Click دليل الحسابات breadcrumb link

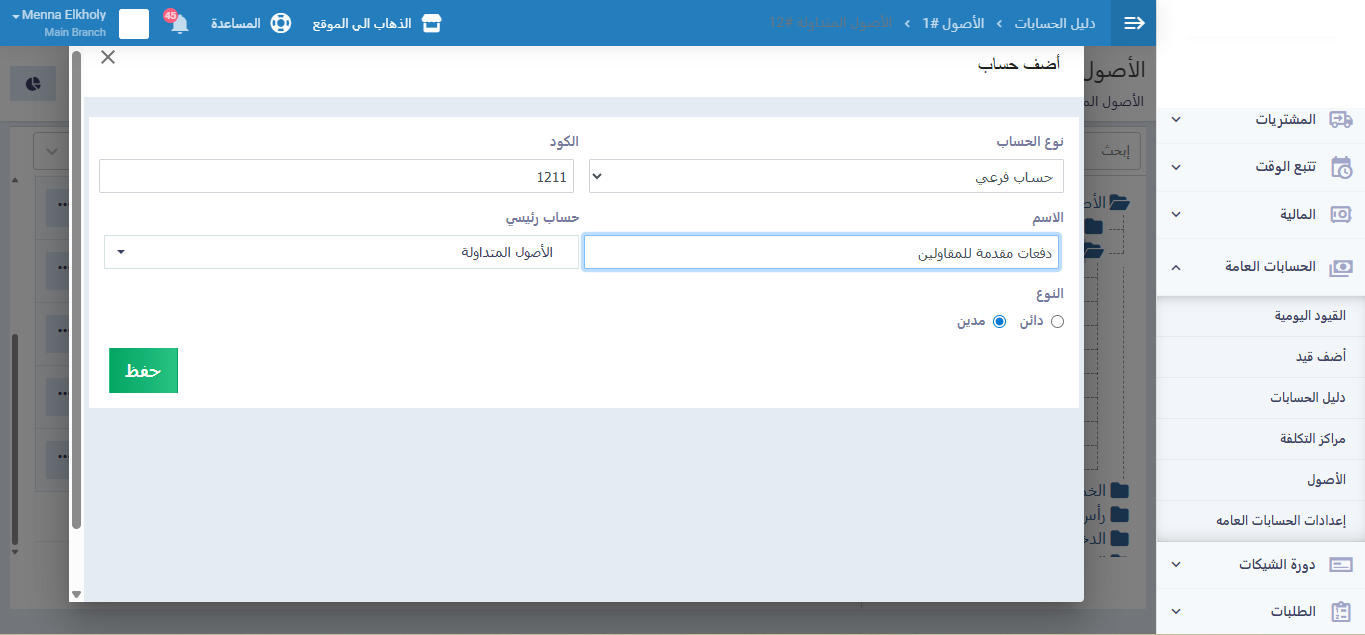[x=1055, y=23]
